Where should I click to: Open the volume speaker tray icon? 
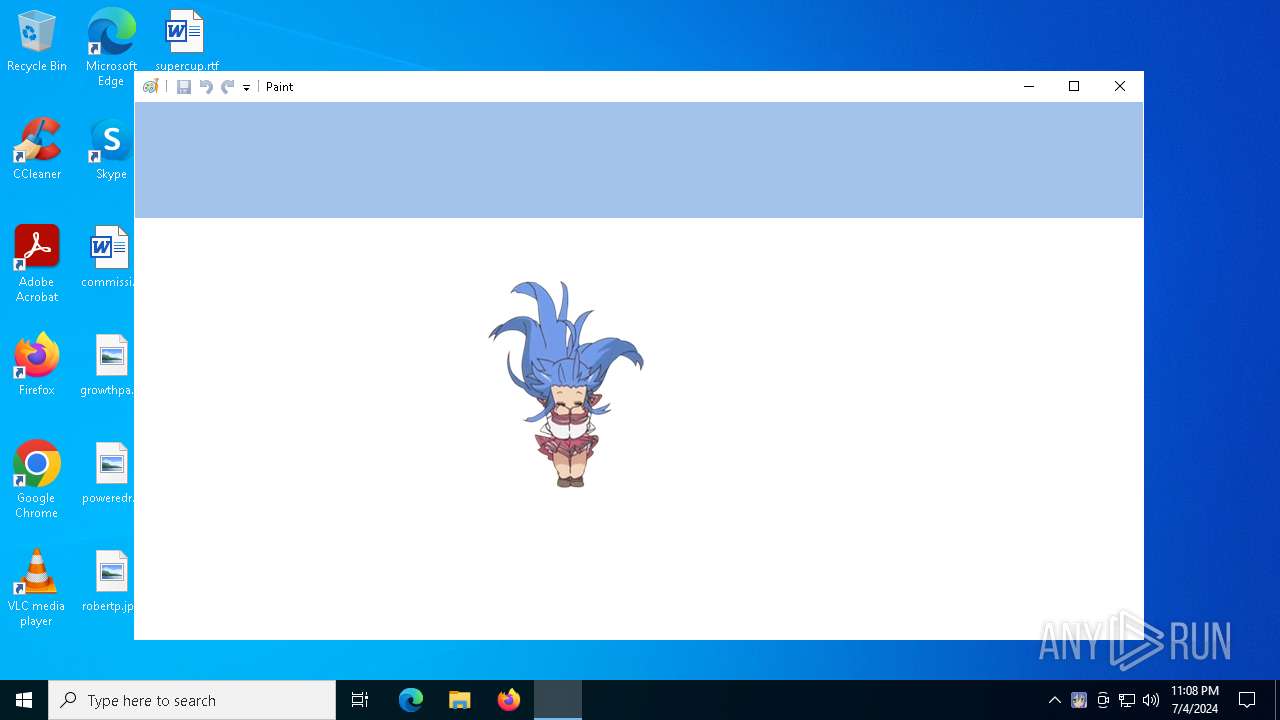1151,700
